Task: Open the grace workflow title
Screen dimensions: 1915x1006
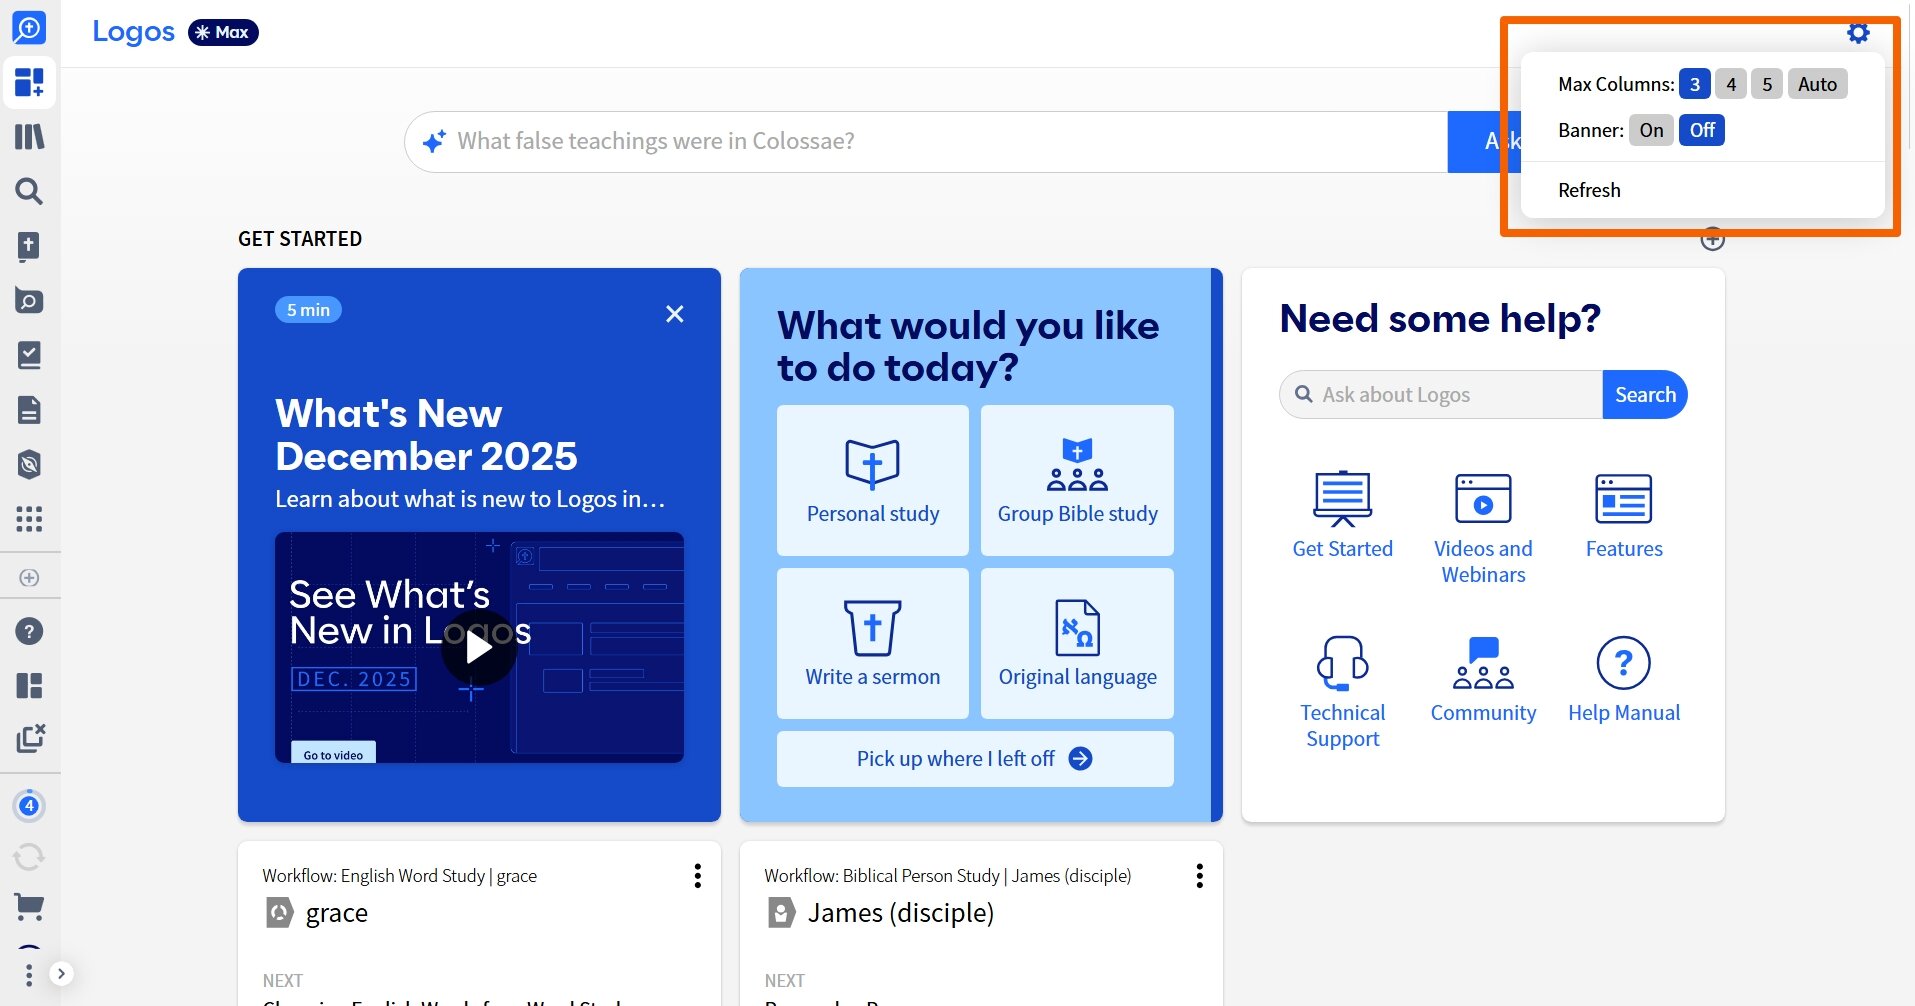Action: [337, 912]
